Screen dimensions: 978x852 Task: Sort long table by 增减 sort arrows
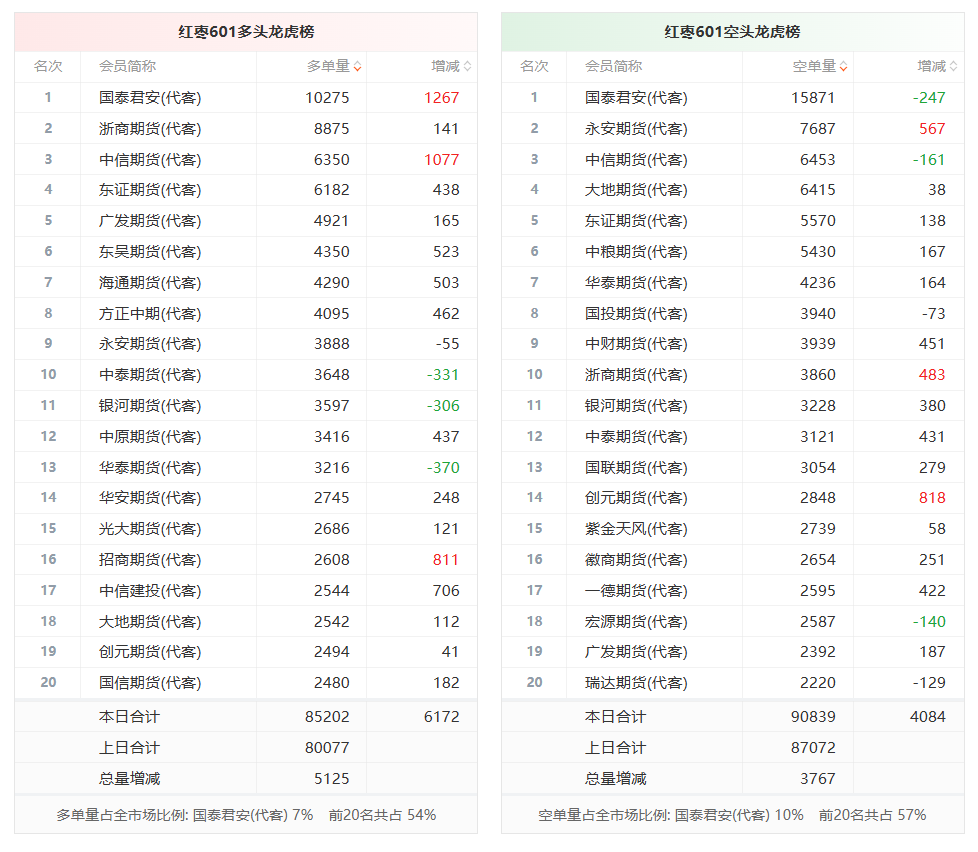[x=468, y=67]
